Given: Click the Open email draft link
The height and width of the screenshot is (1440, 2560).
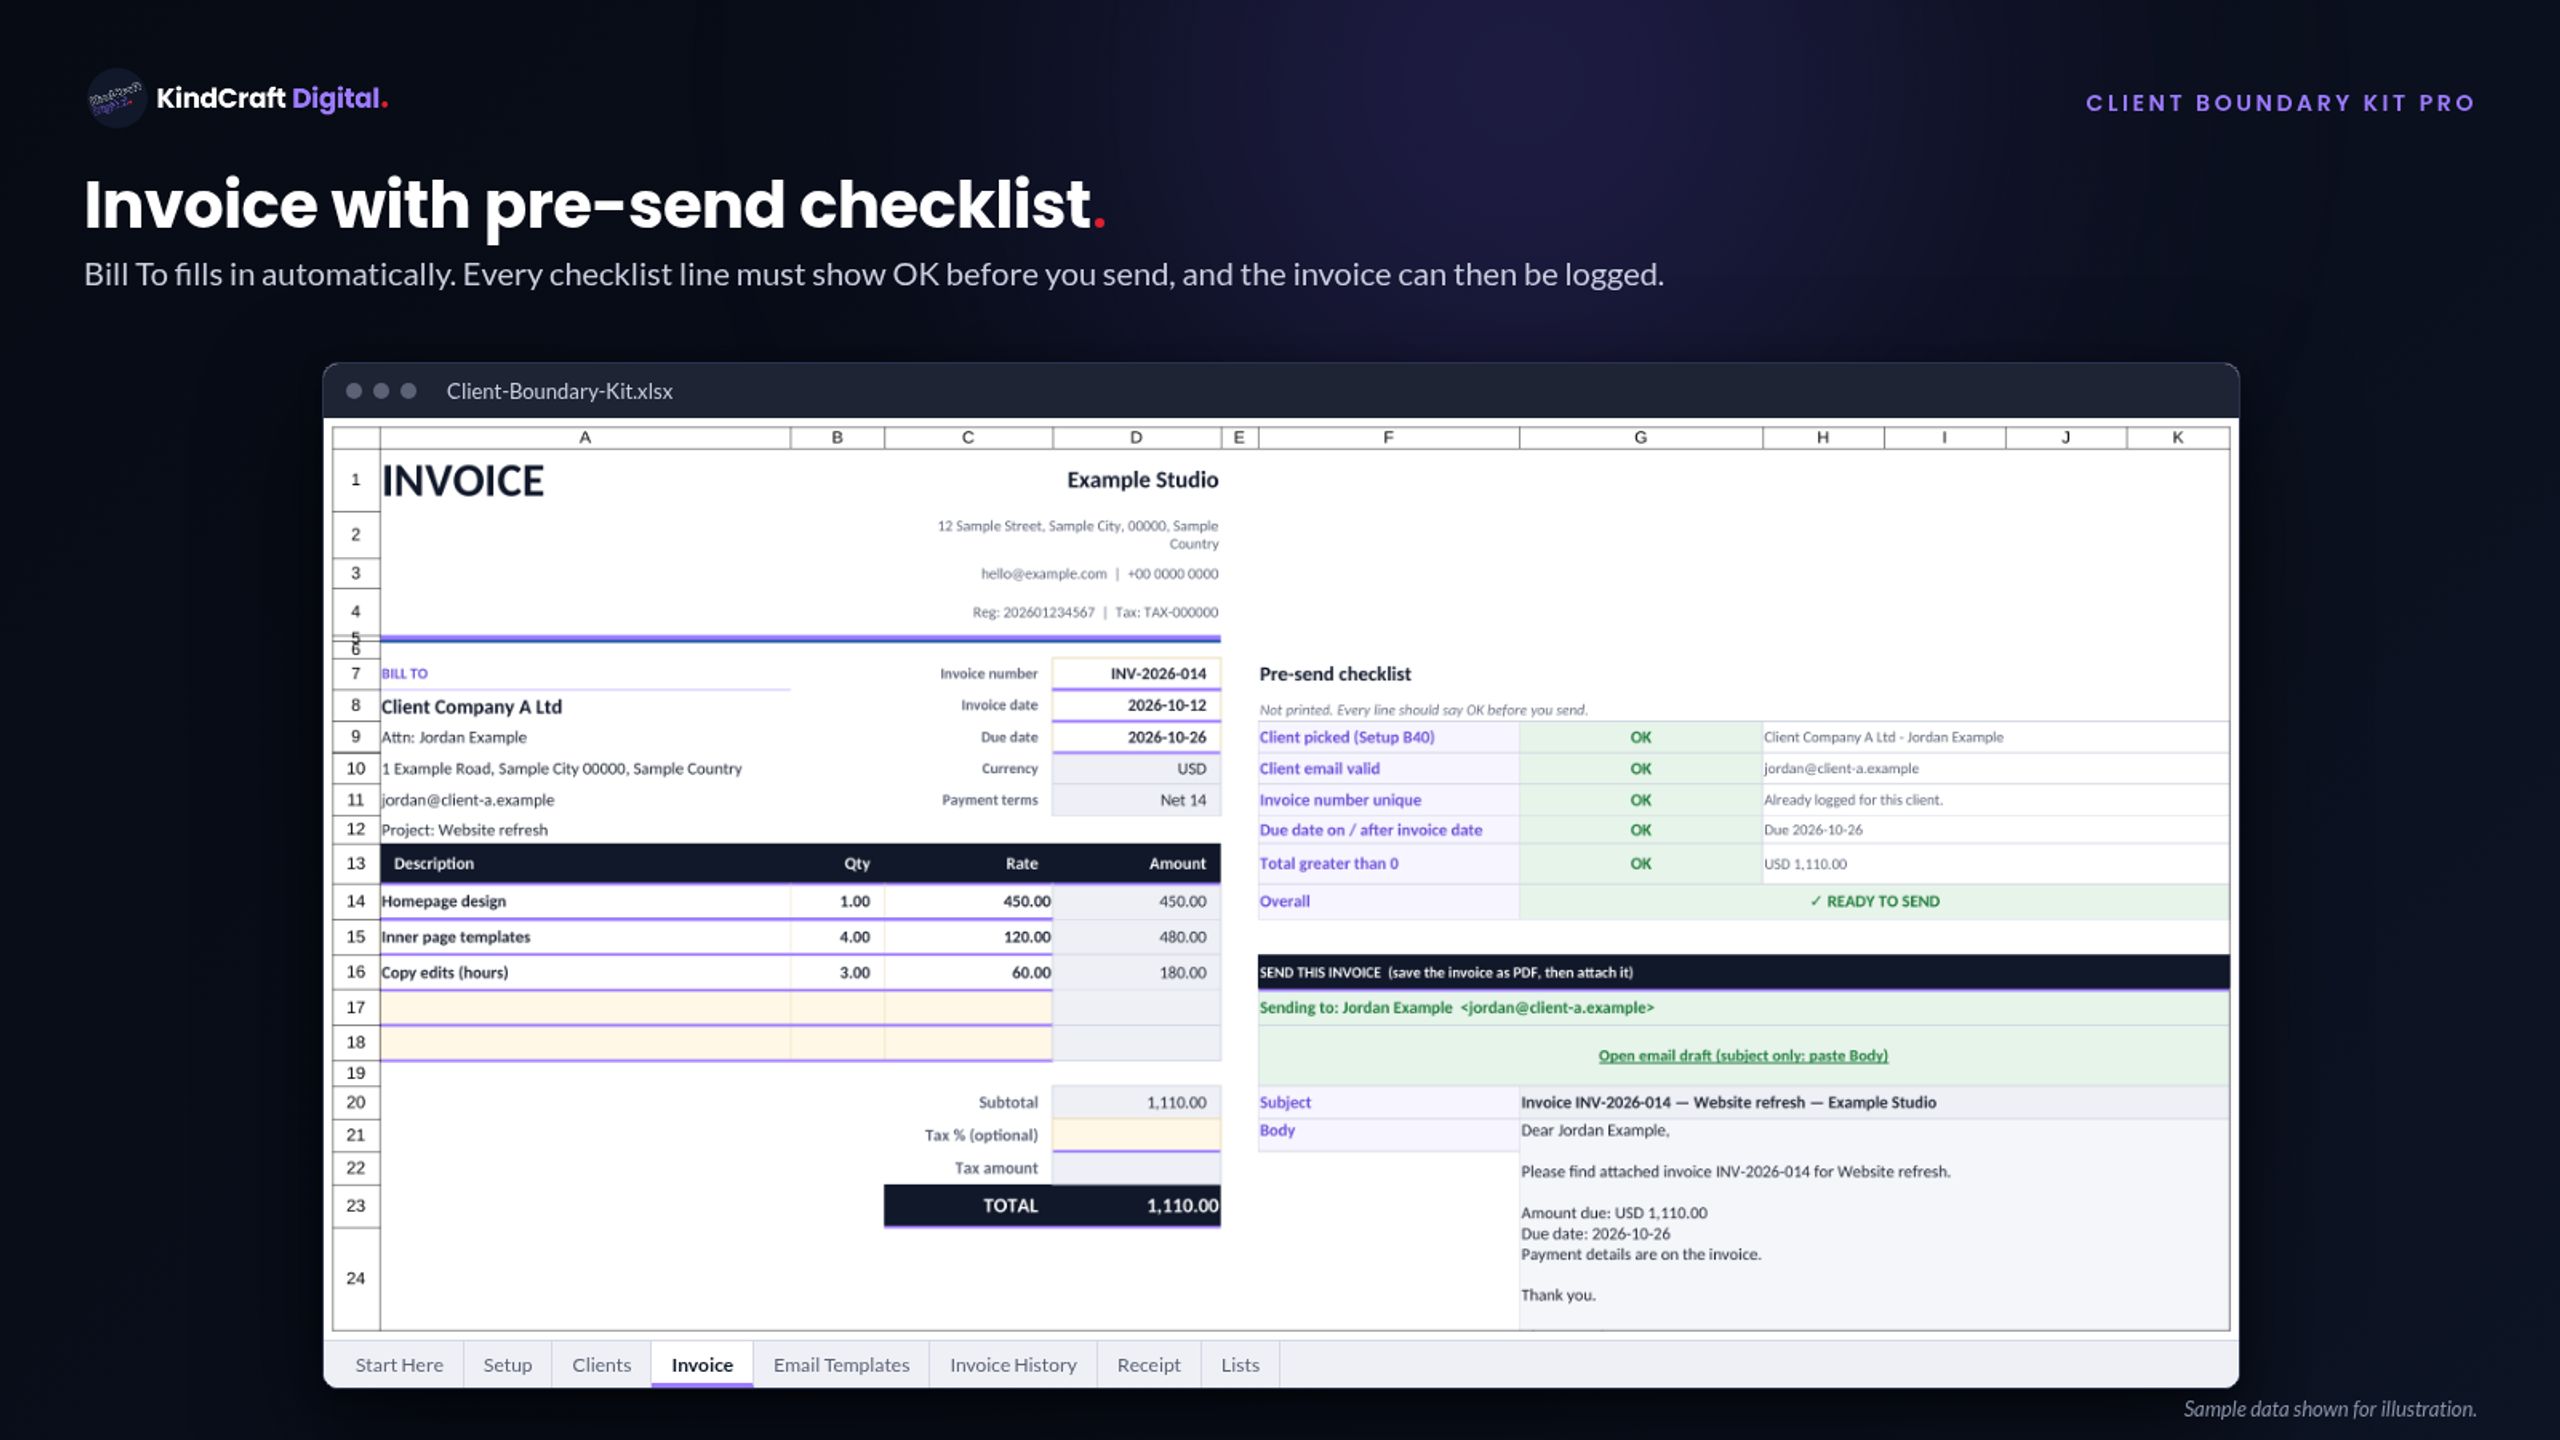Looking at the screenshot, I should tap(1742, 1055).
